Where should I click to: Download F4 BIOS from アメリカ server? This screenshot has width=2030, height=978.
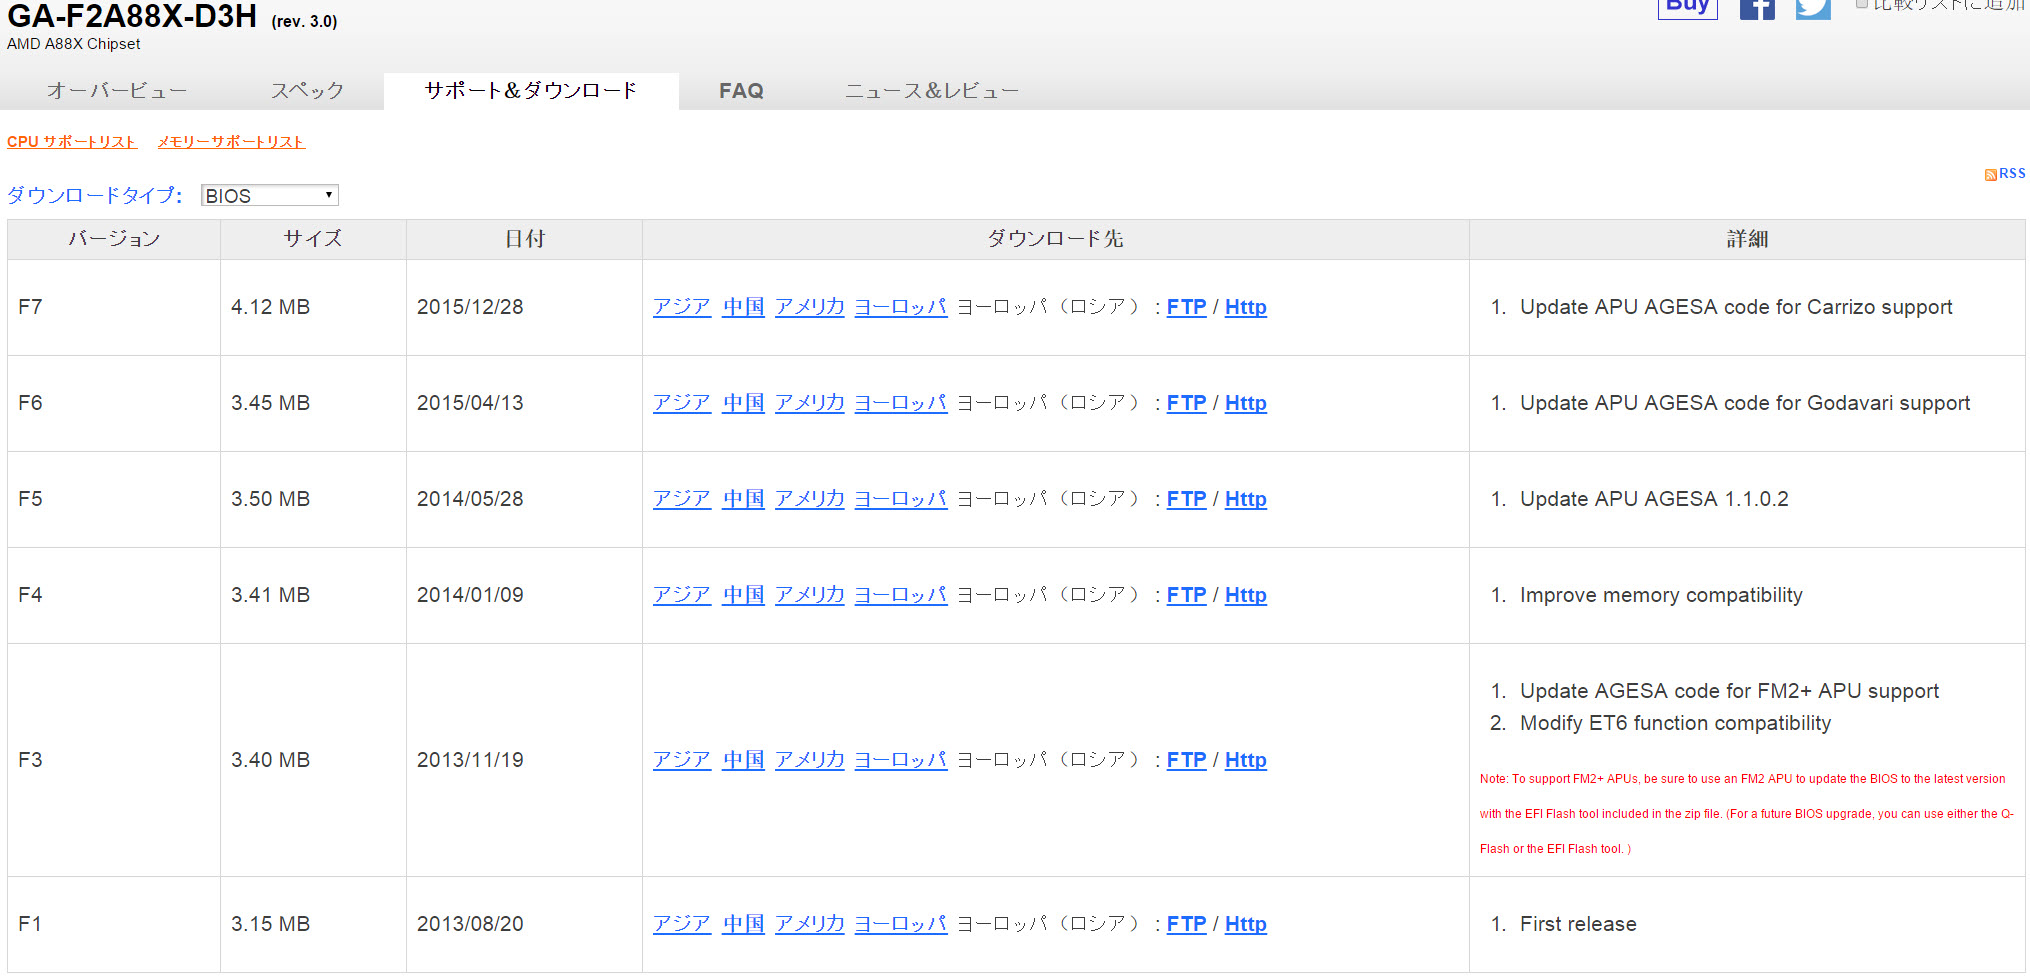point(810,595)
